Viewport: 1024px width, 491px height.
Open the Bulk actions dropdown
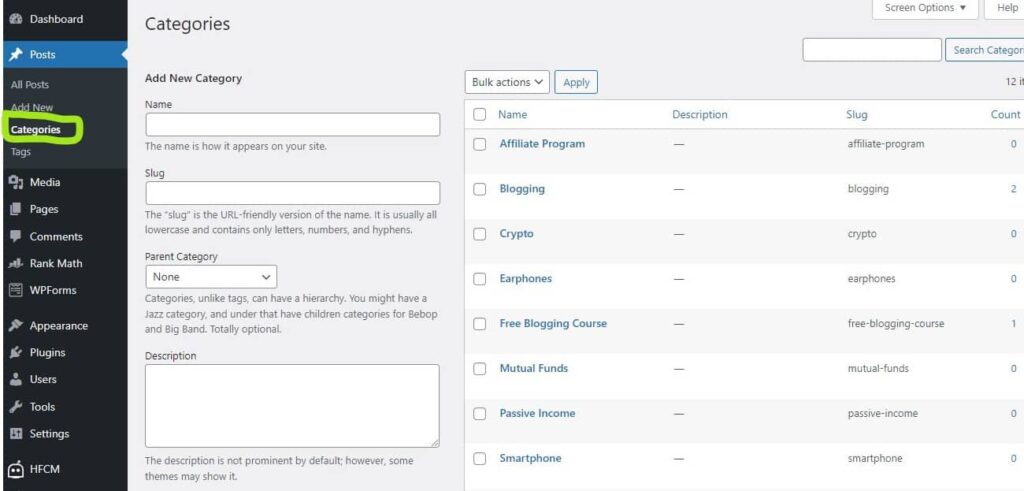507,82
